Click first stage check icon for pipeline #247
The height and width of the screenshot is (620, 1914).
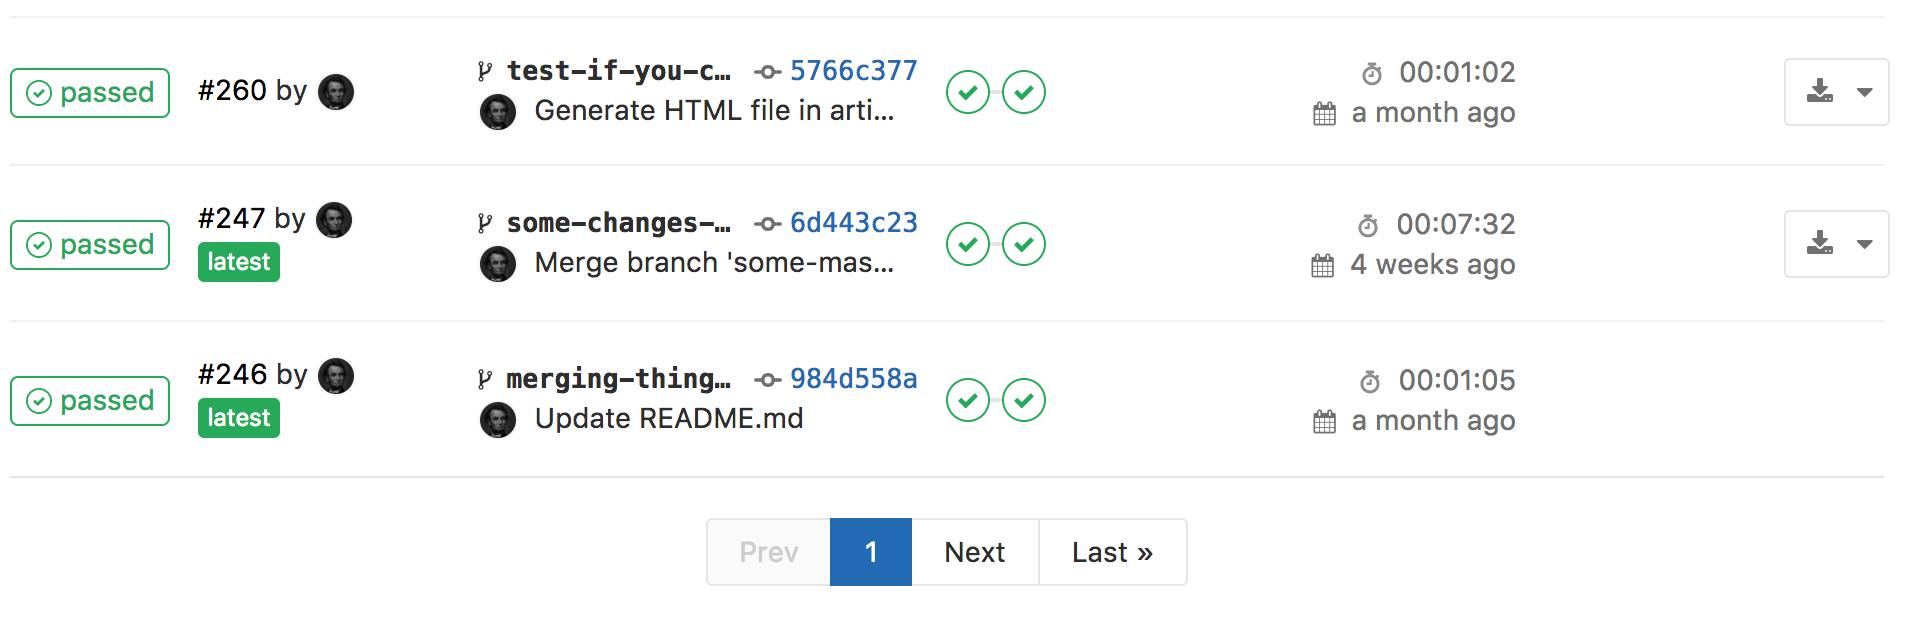tap(968, 244)
